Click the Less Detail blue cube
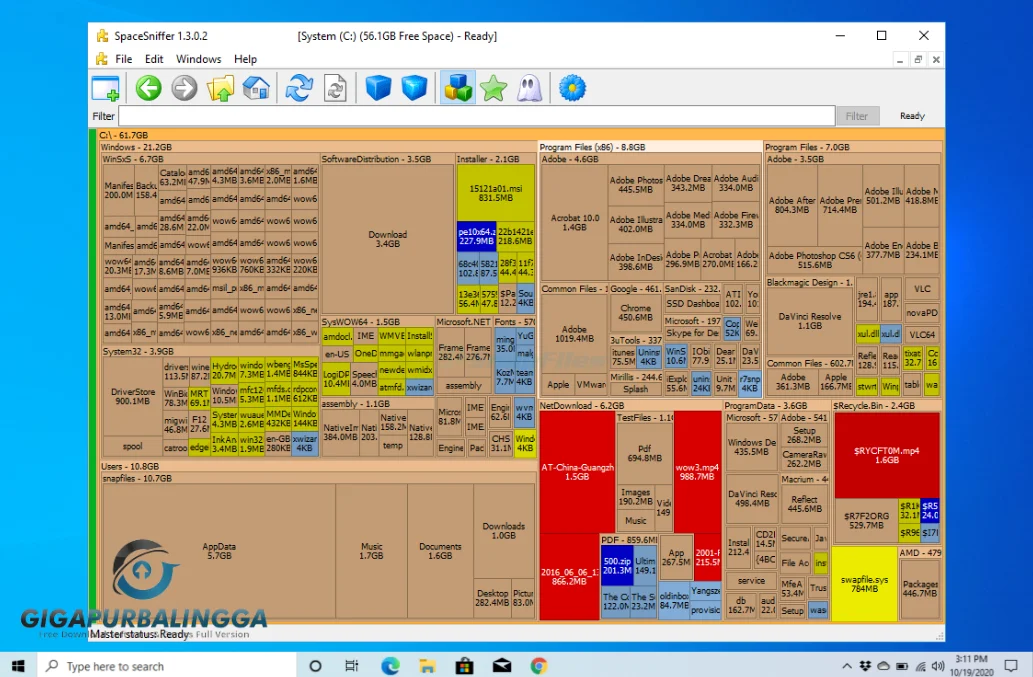Image resolution: width=1033 pixels, height=677 pixels. (379, 88)
